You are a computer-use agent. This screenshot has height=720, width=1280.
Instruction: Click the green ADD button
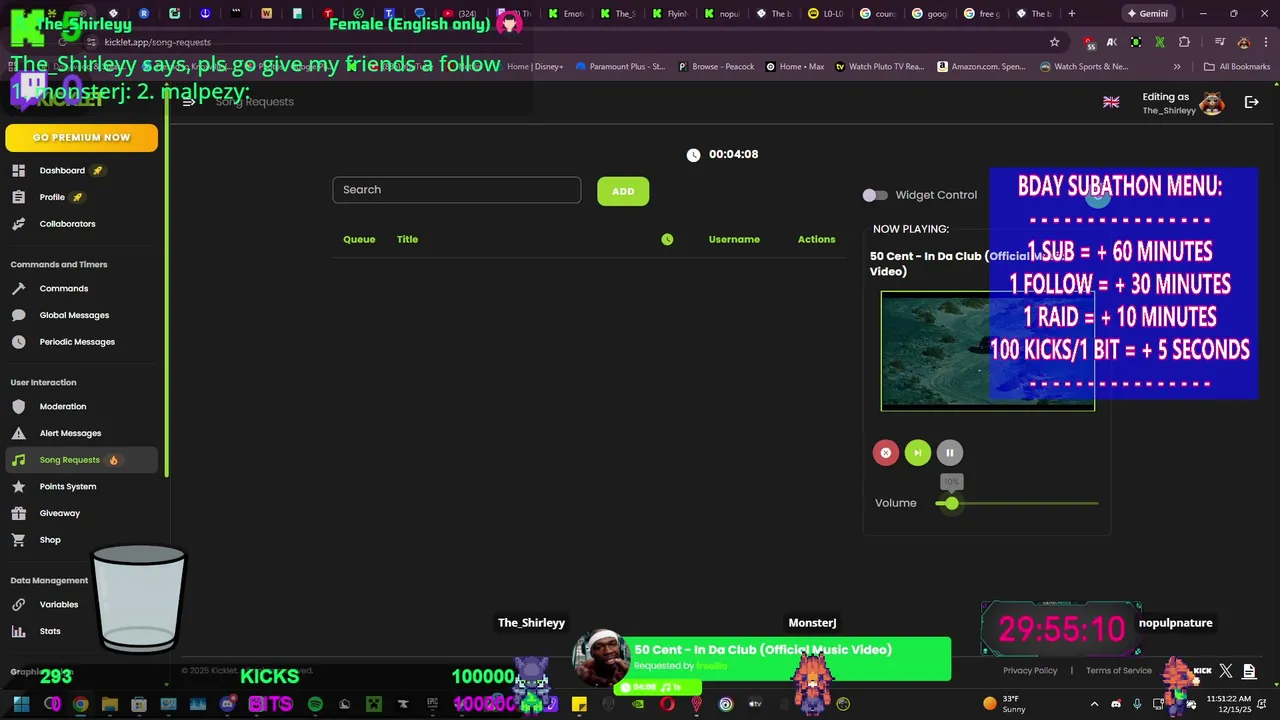(623, 191)
